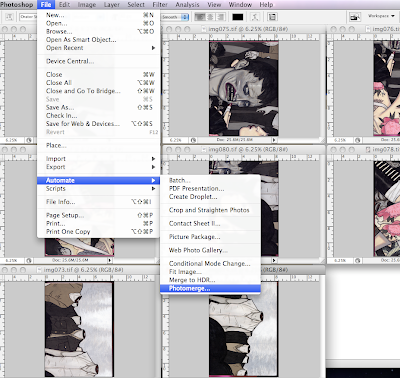This screenshot has height=378, width=400.
Task: Expand the Import submenu arrow
Action: tap(153, 159)
